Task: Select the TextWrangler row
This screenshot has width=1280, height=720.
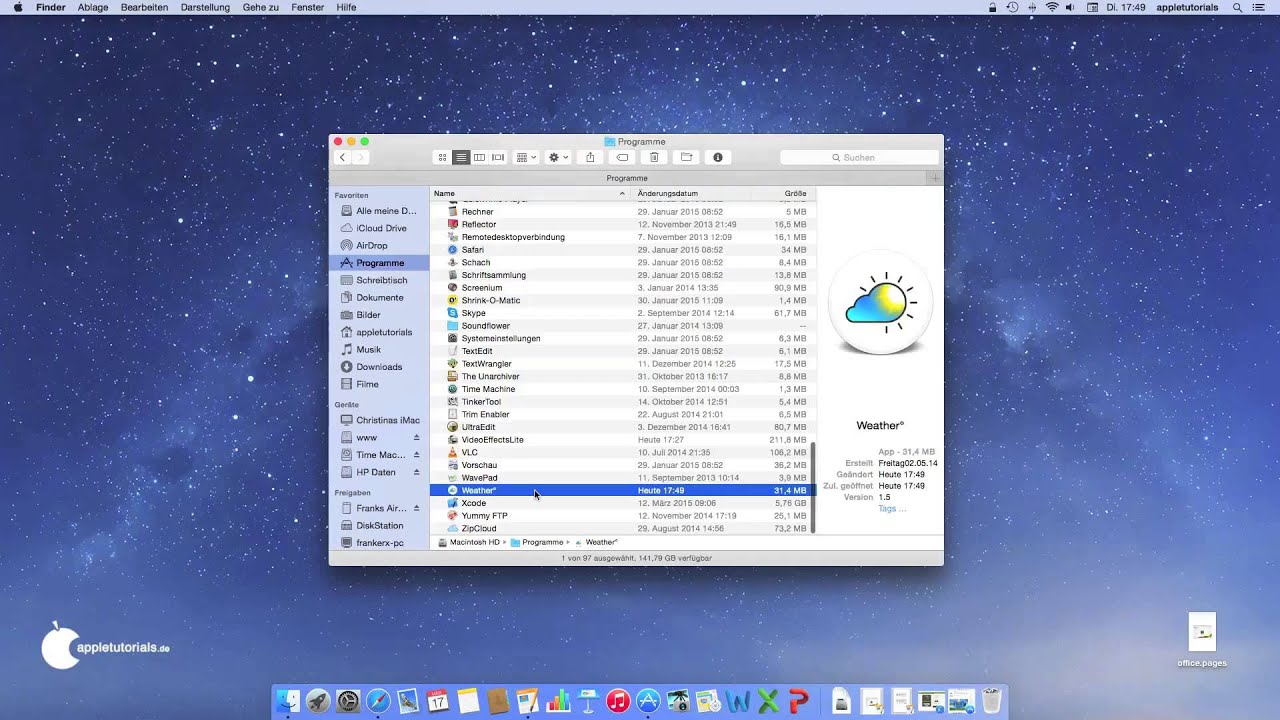Action: pyautogui.click(x=623, y=364)
